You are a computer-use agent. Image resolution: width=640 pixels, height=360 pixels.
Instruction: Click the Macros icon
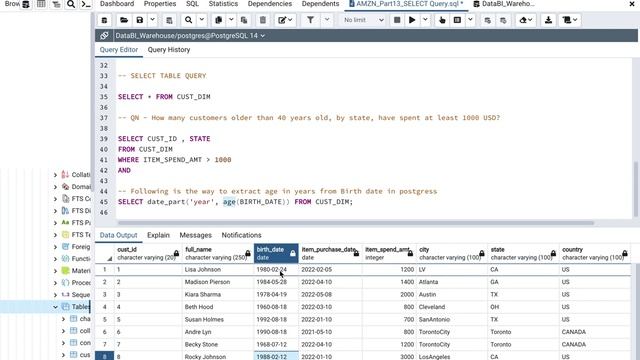[x=570, y=20]
